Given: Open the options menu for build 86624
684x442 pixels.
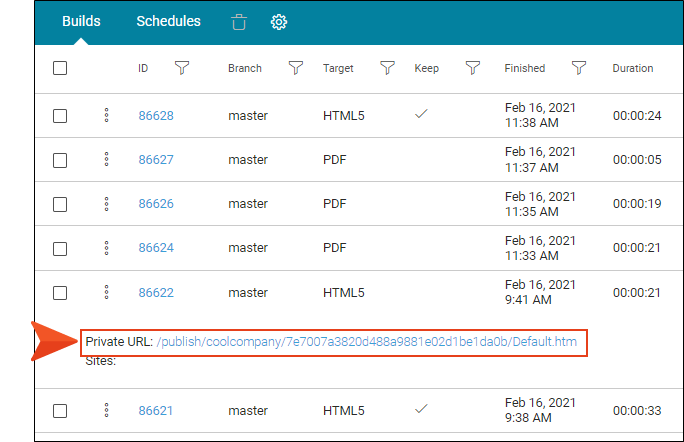Looking at the screenshot, I should [x=106, y=248].
